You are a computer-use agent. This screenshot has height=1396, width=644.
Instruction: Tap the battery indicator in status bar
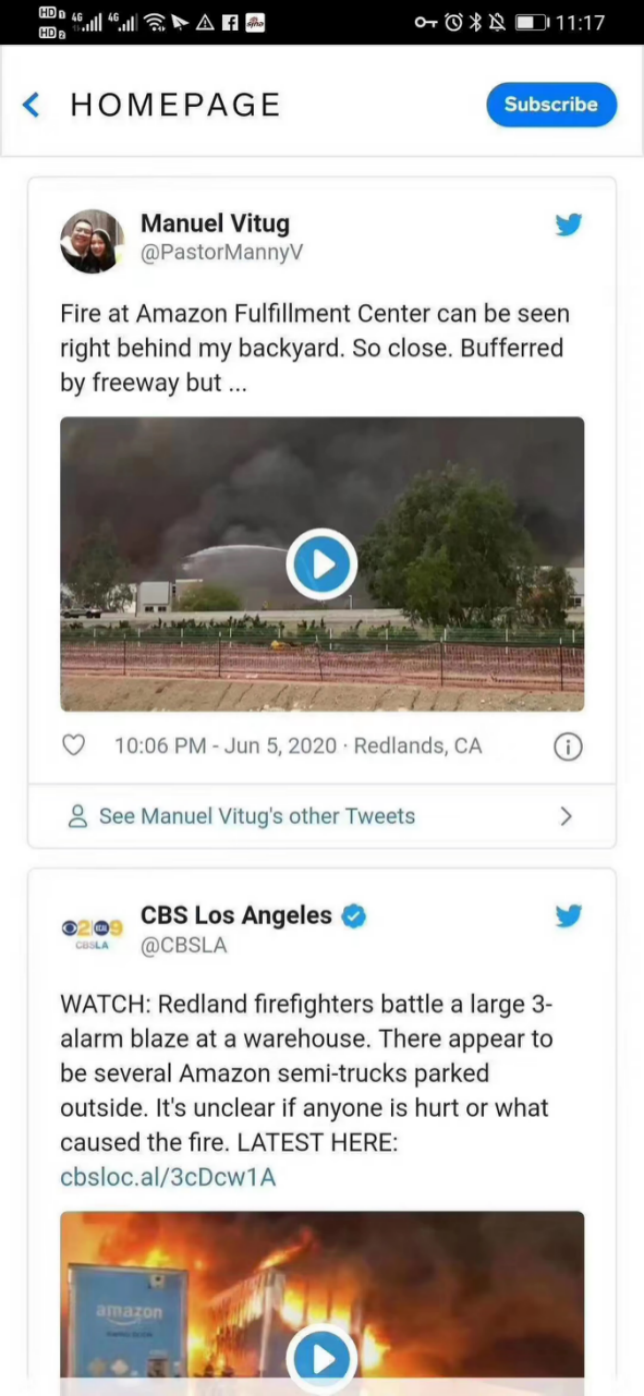(x=532, y=22)
